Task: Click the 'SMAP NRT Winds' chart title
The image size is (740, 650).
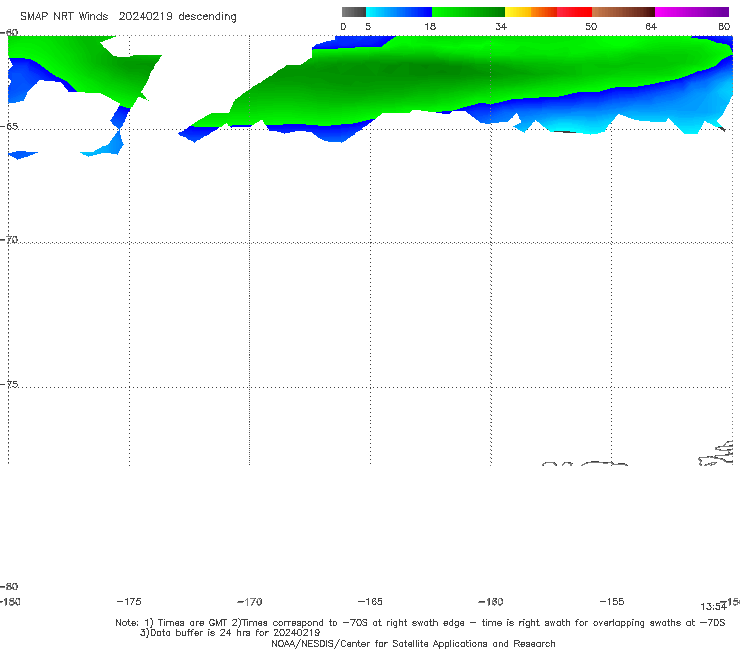Action: click(x=128, y=17)
